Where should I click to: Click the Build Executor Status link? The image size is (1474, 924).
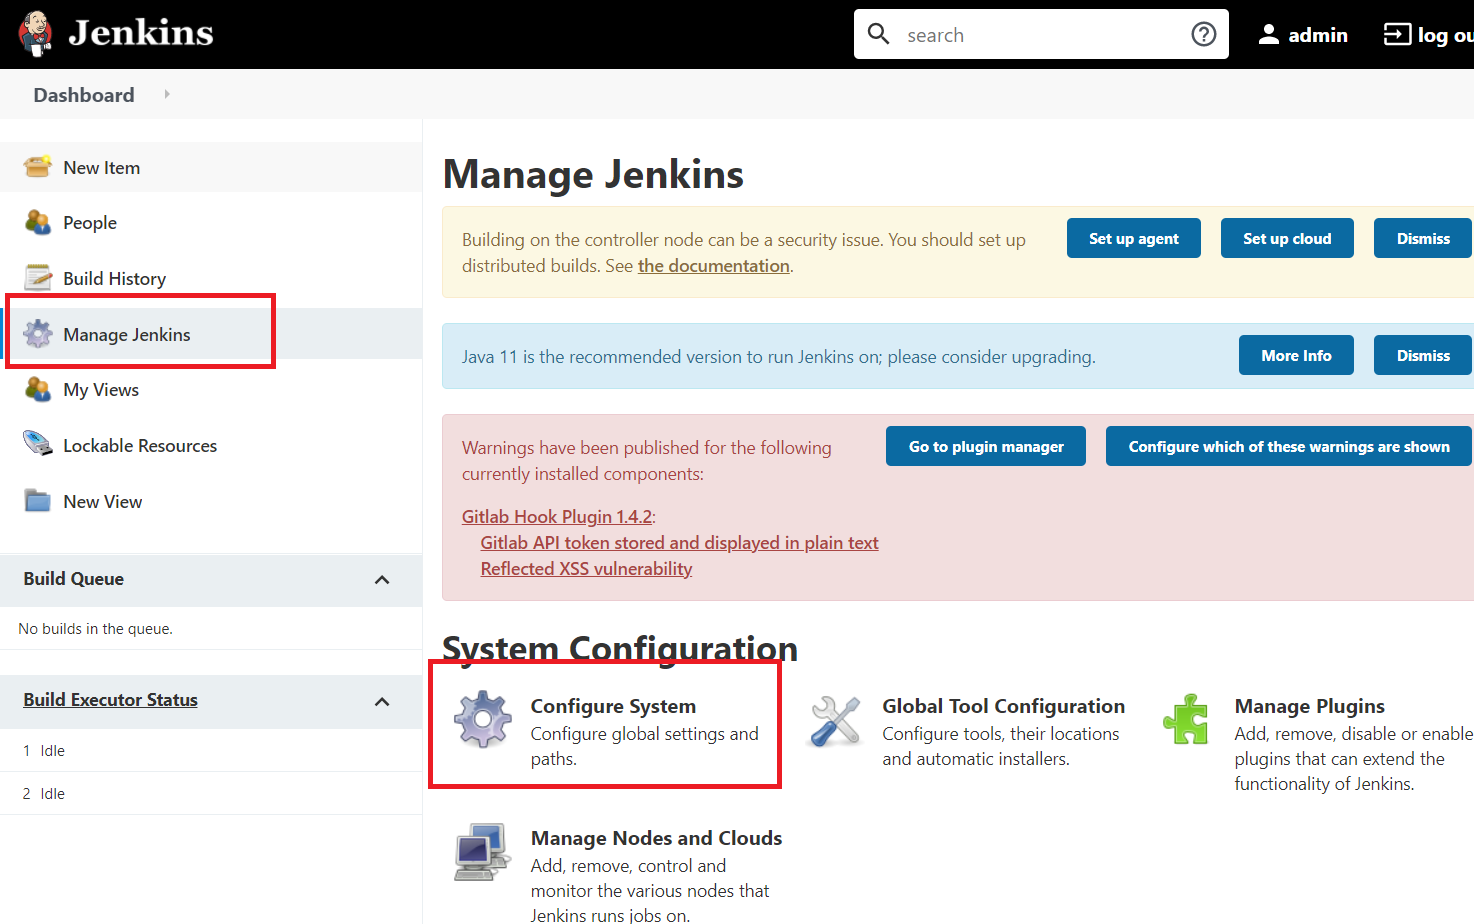pos(110,700)
